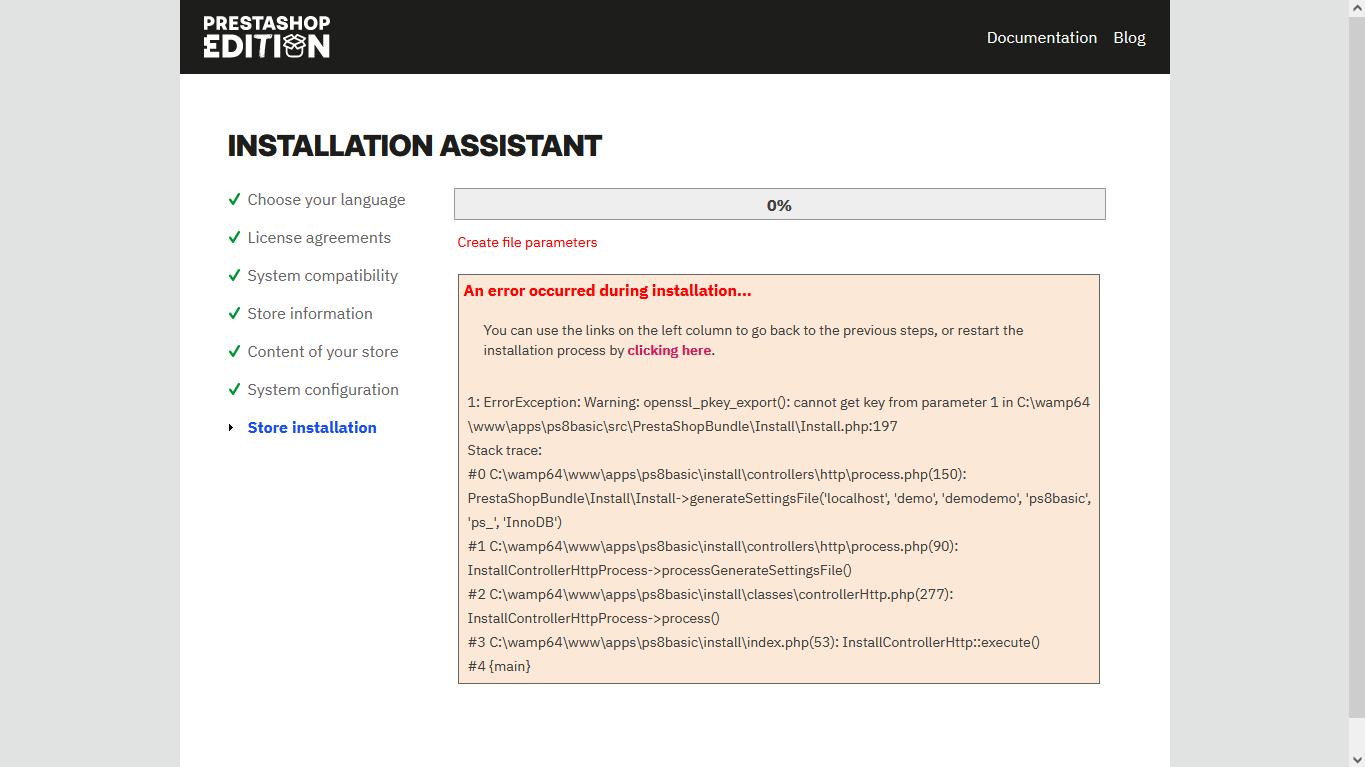Screen dimensions: 1365x767
Task: Jump to the System configuration step
Action: [x=323, y=390]
